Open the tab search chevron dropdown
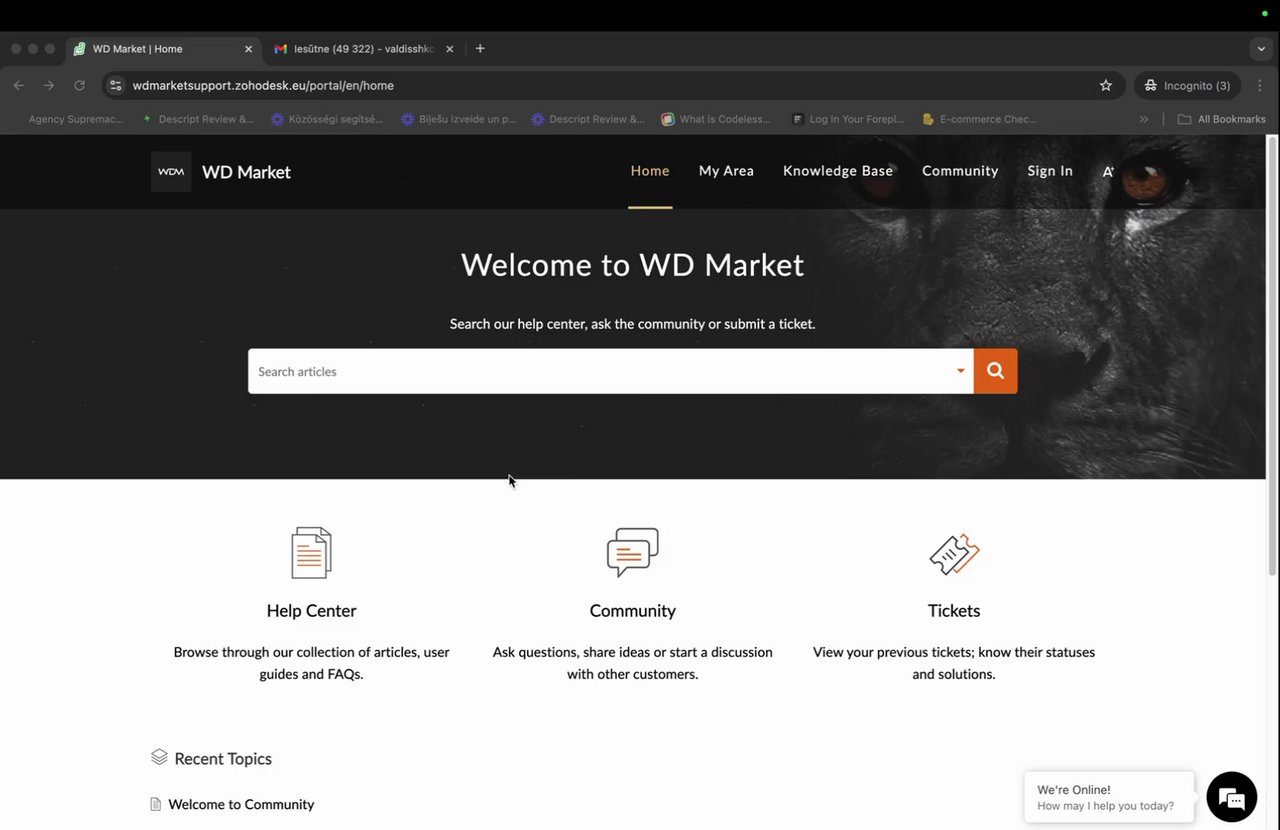The image size is (1280, 830). click(1261, 48)
